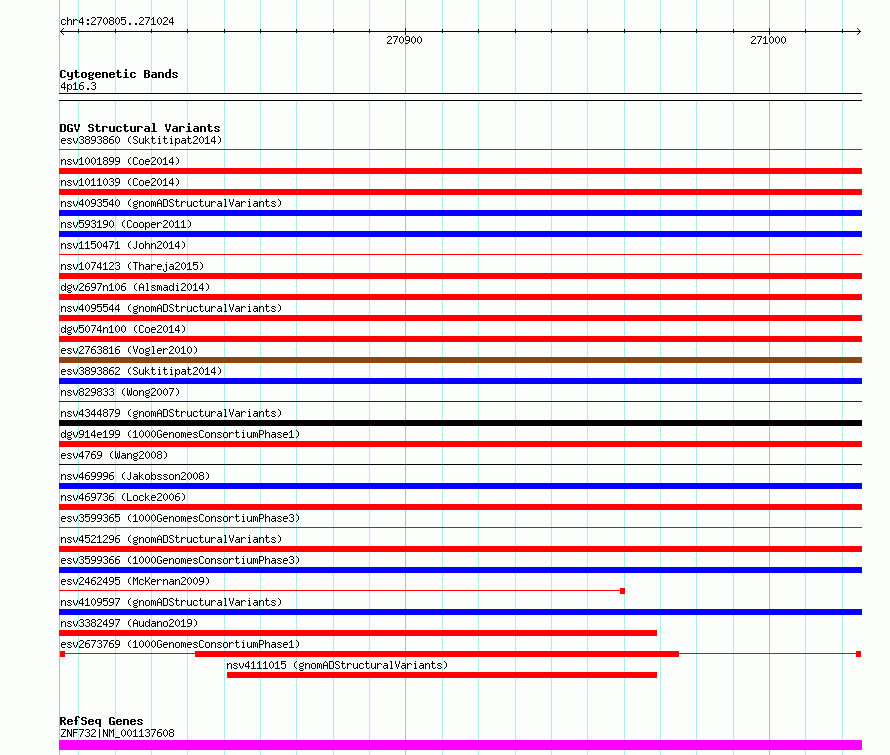The width and height of the screenshot is (890, 755).
Task: Open the nsv469996 (Jakobsson2008) label
Action: [x=135, y=476]
